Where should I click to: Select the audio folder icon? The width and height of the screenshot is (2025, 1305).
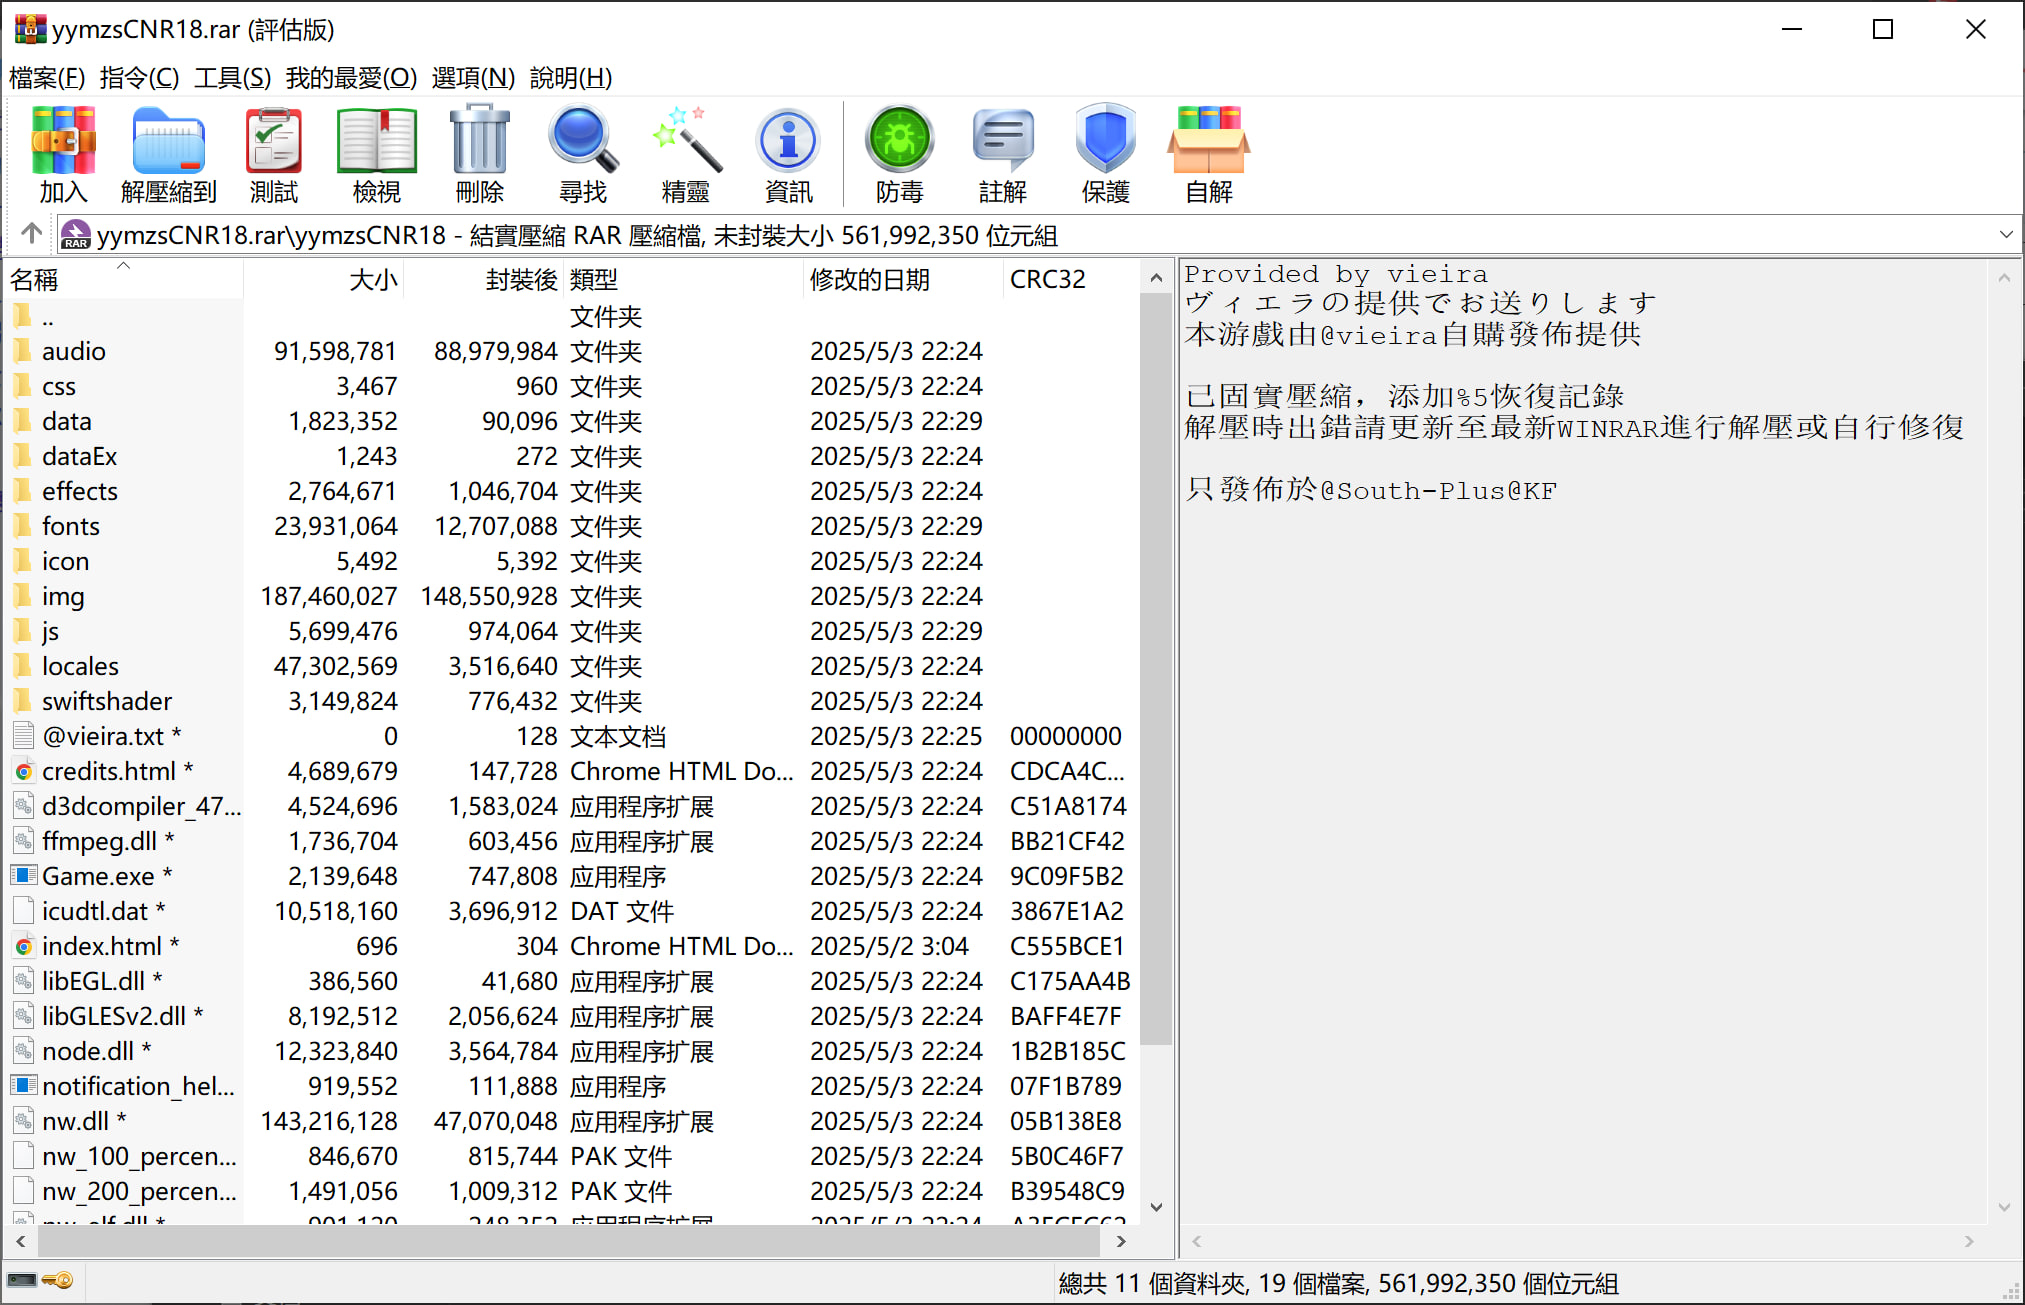coord(23,351)
